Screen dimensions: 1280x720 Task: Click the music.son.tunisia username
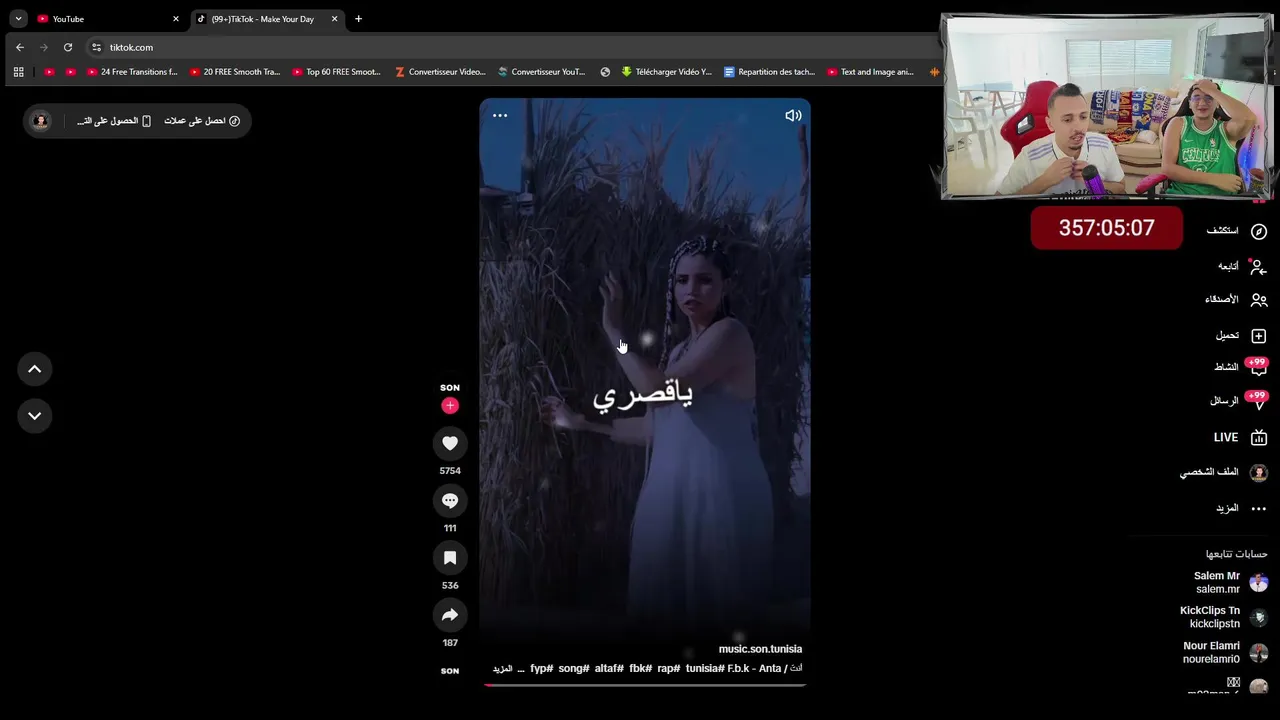click(760, 649)
